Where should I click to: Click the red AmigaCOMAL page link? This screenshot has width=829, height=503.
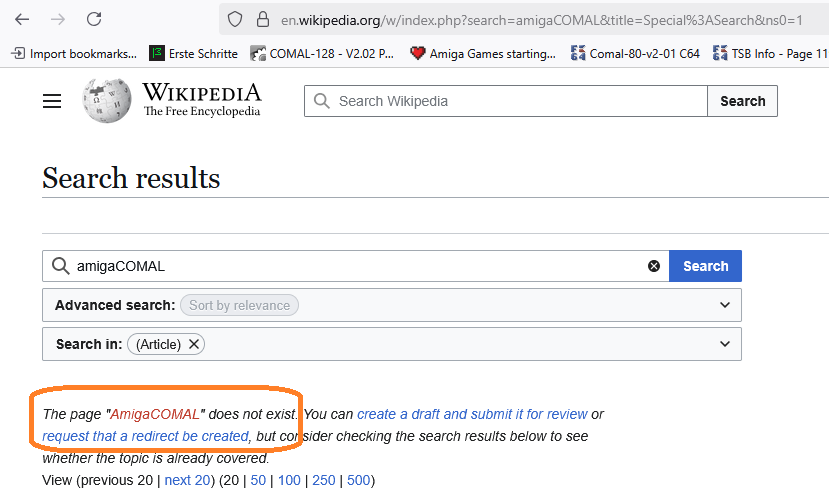click(154, 414)
